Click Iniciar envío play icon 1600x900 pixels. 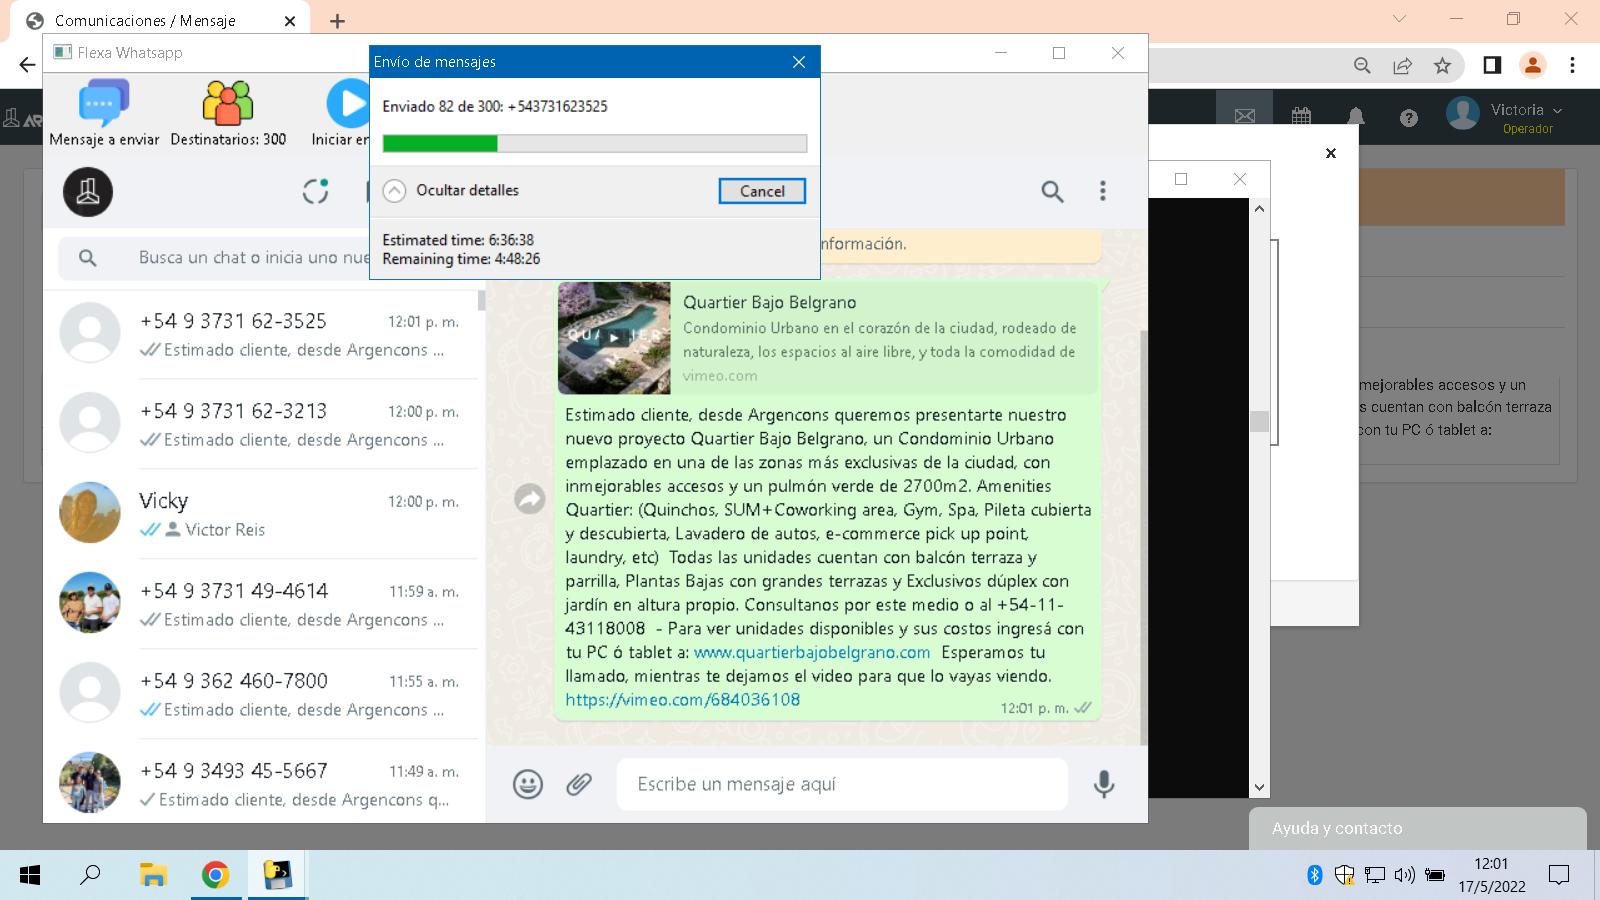pyautogui.click(x=347, y=104)
